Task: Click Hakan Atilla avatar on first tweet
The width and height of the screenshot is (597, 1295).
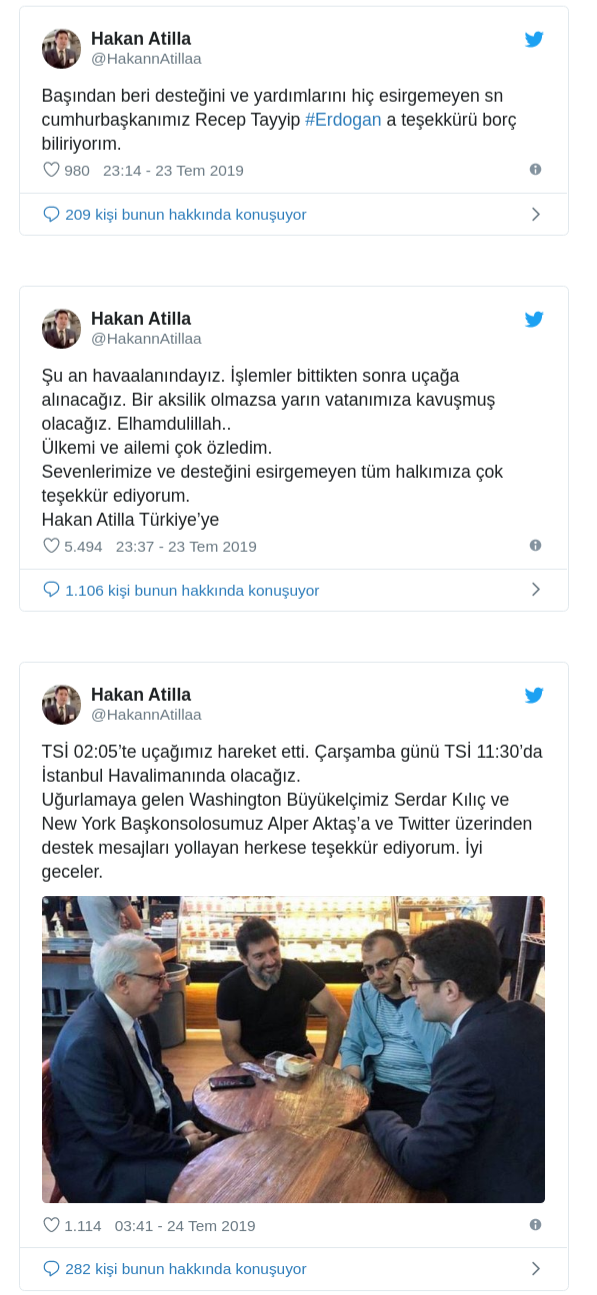Action: tap(61, 48)
